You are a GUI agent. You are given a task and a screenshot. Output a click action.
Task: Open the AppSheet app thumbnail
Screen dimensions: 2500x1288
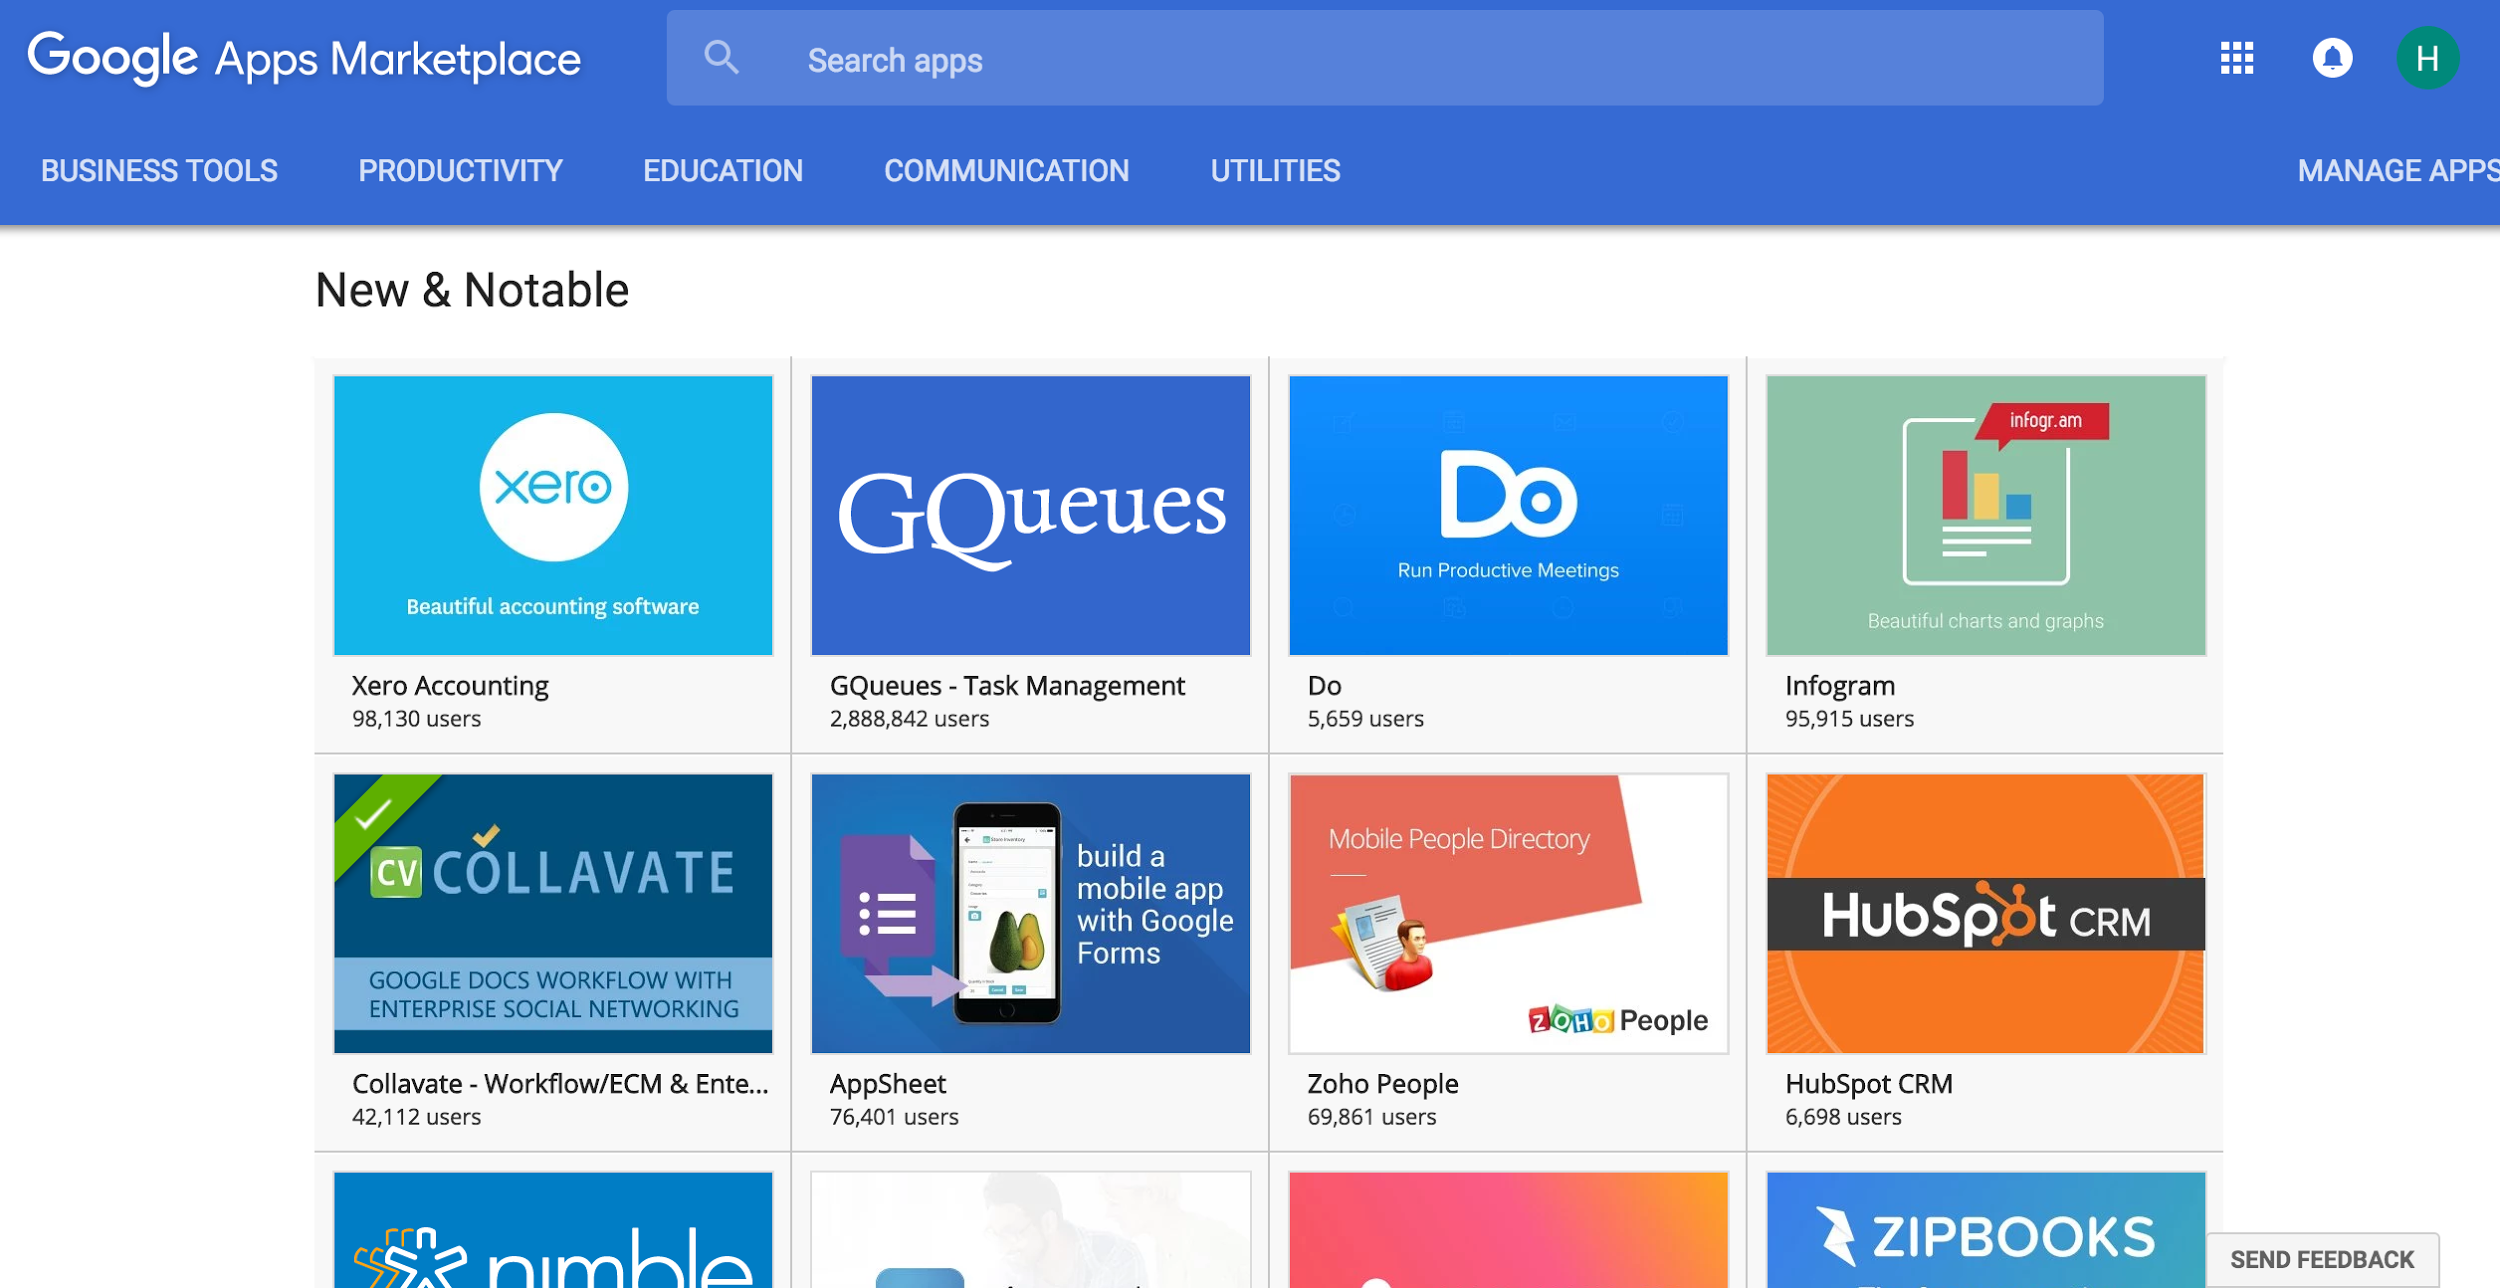coord(1031,913)
